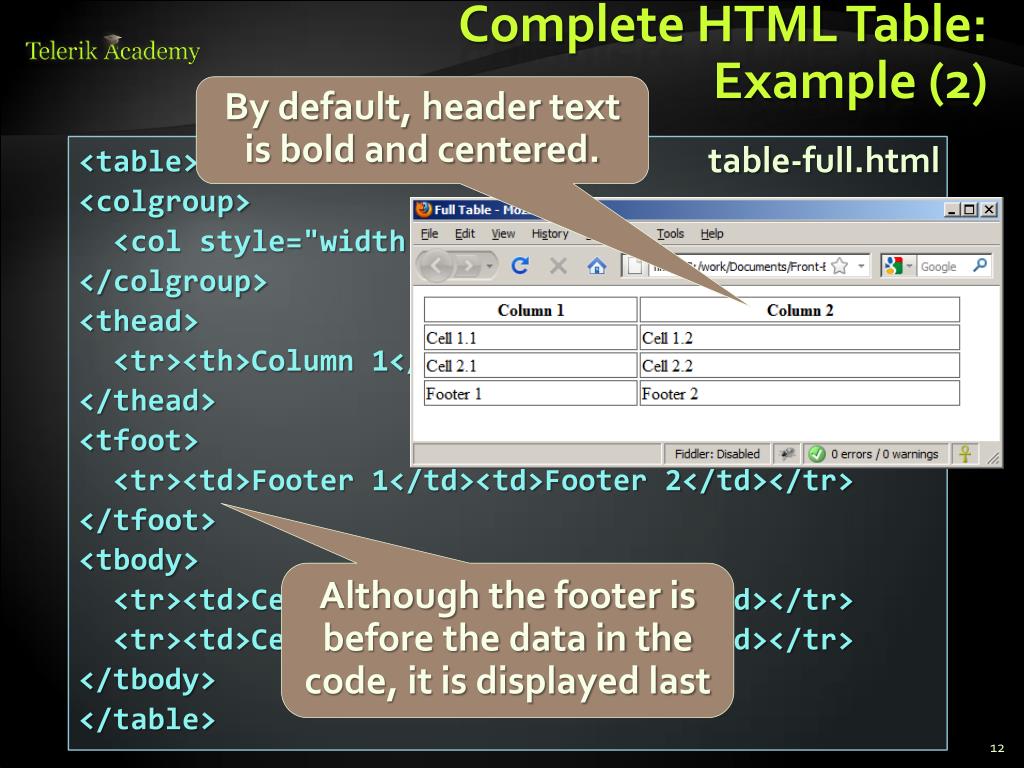Click the small icon right of Fiddler status
Screen dimensions: 1024x768
[788, 454]
